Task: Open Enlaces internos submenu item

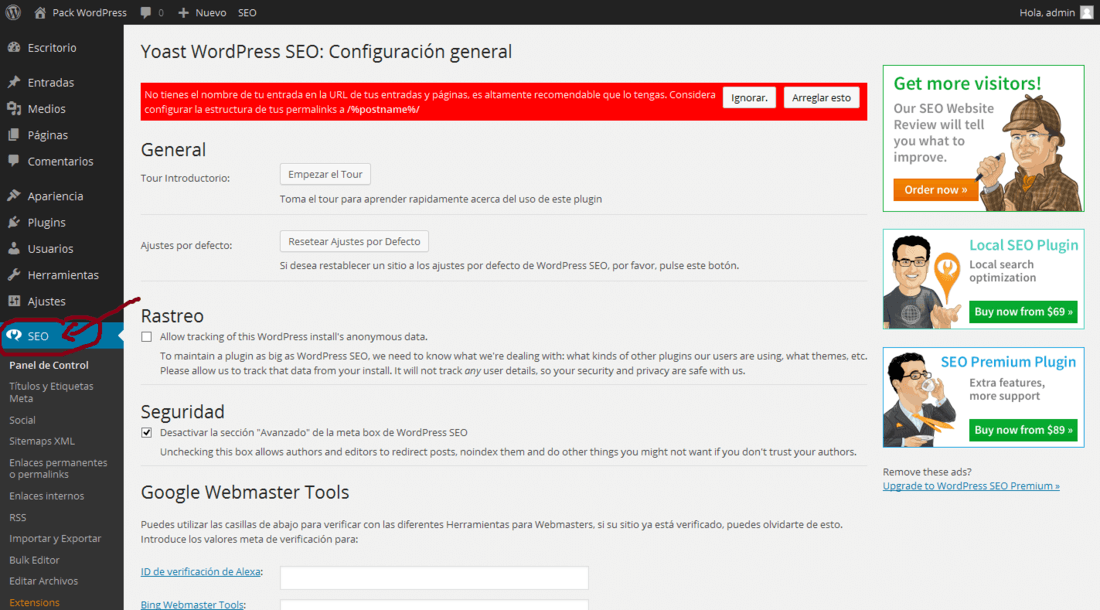Action: [x=46, y=496]
